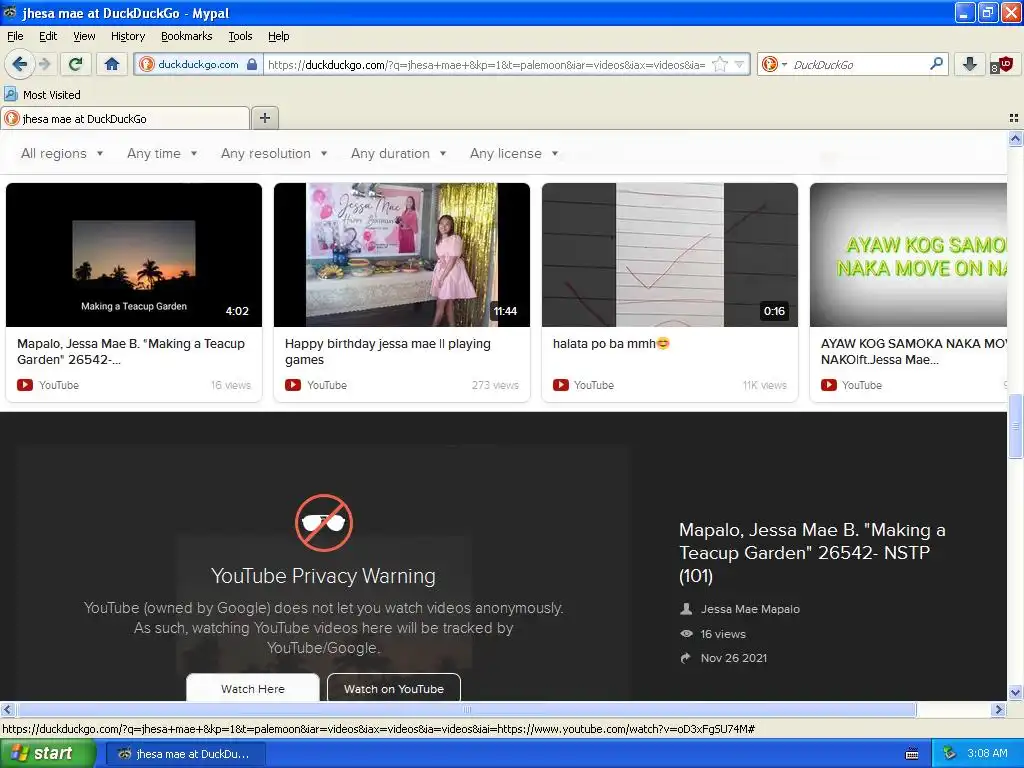1024x768 pixels.
Task: Open a new tab with the plus button
Action: tap(264, 118)
